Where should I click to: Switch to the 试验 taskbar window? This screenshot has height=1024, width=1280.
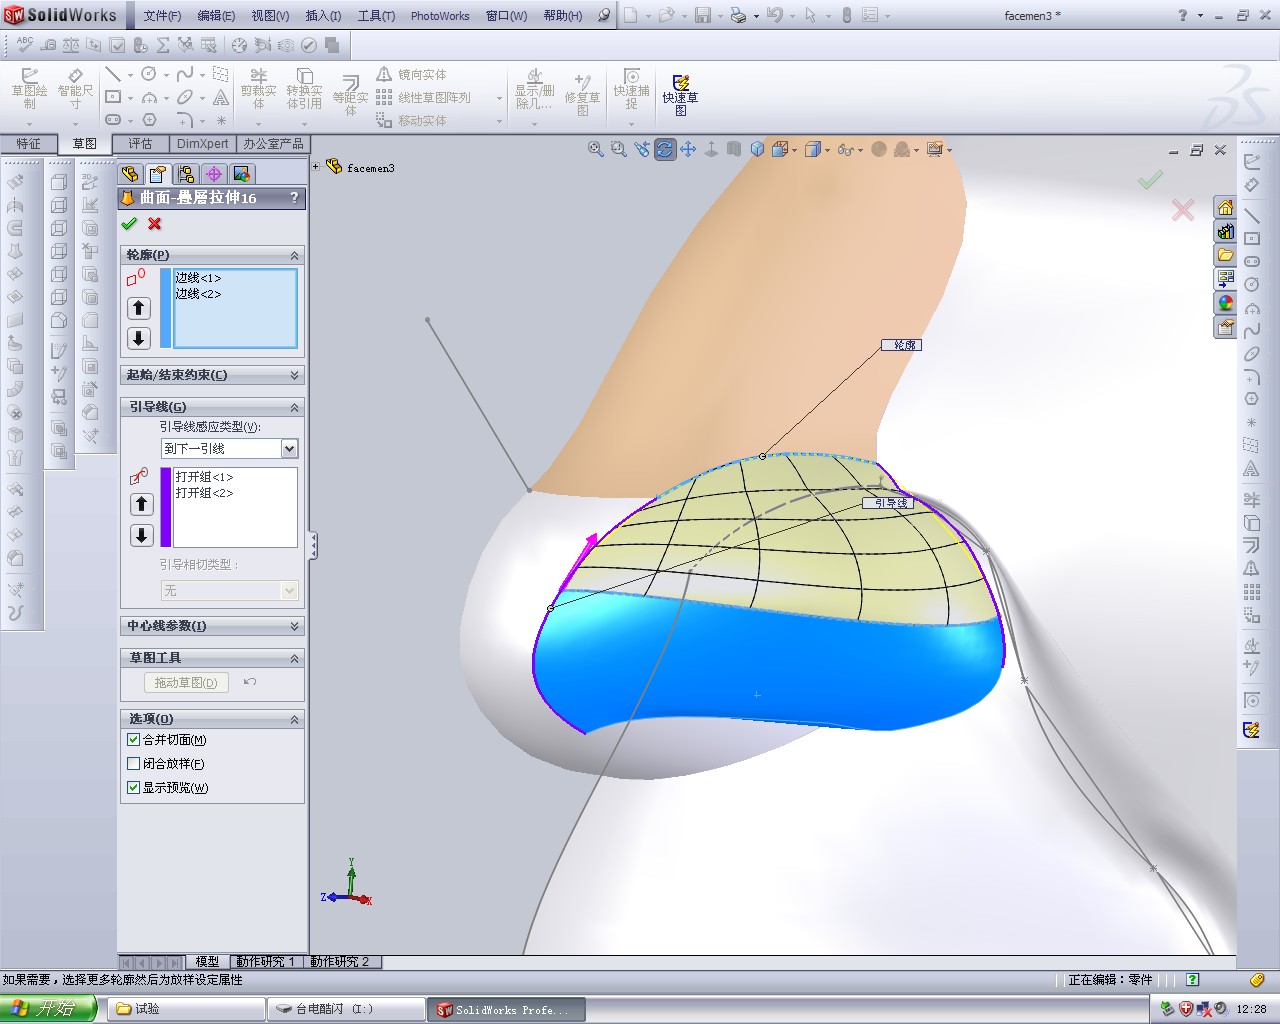tap(187, 1009)
